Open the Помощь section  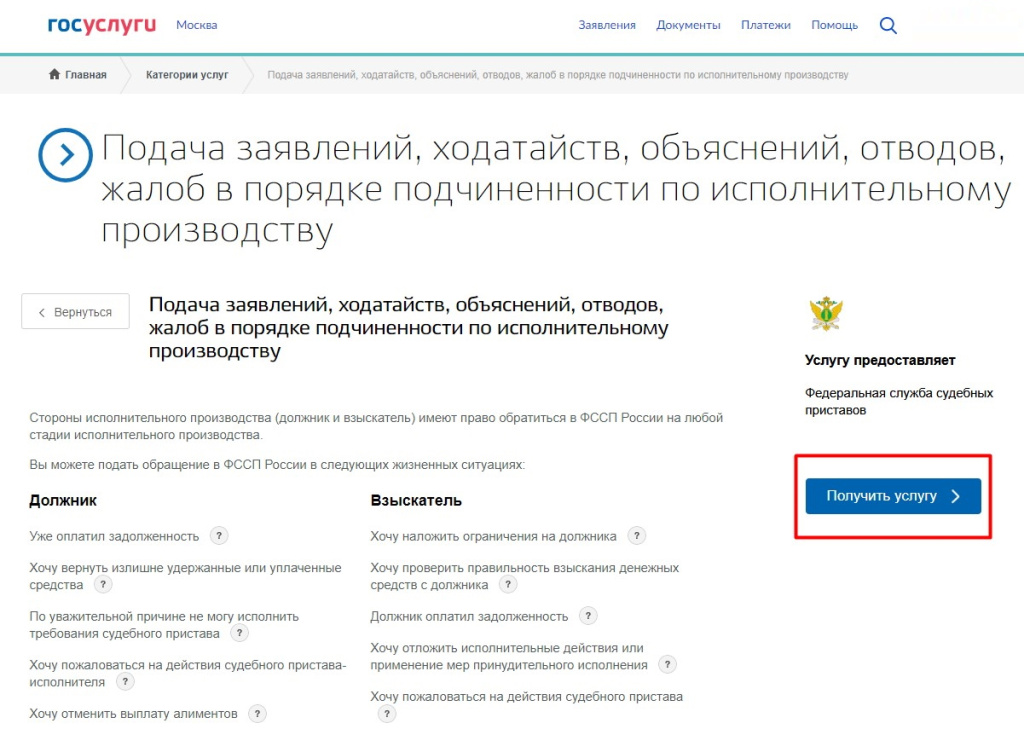pyautogui.click(x=834, y=25)
